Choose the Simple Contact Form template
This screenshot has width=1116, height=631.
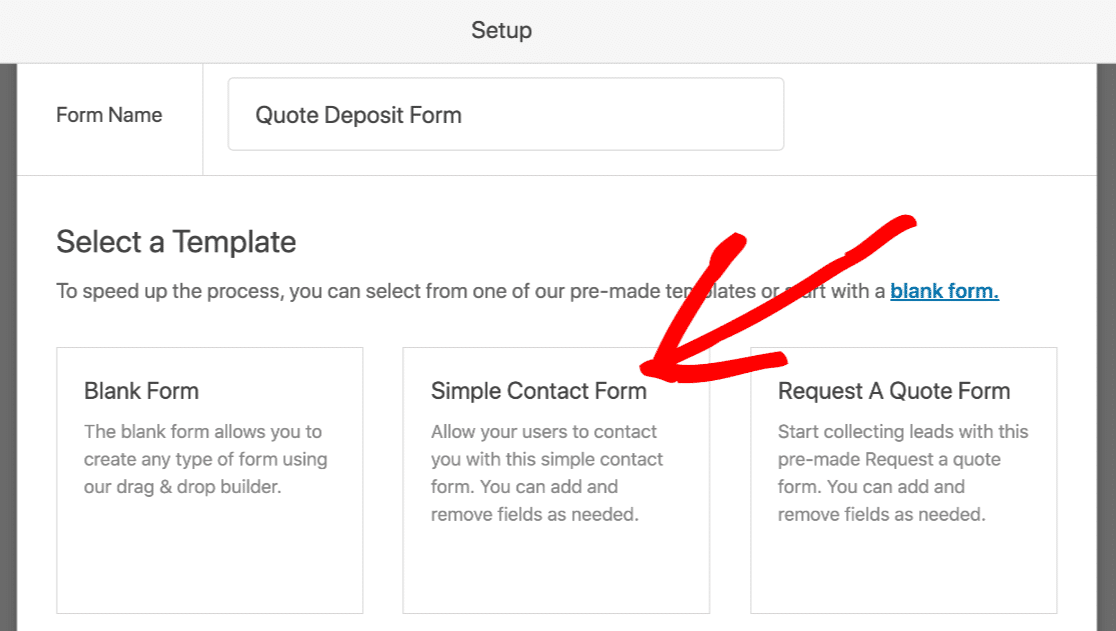point(556,480)
